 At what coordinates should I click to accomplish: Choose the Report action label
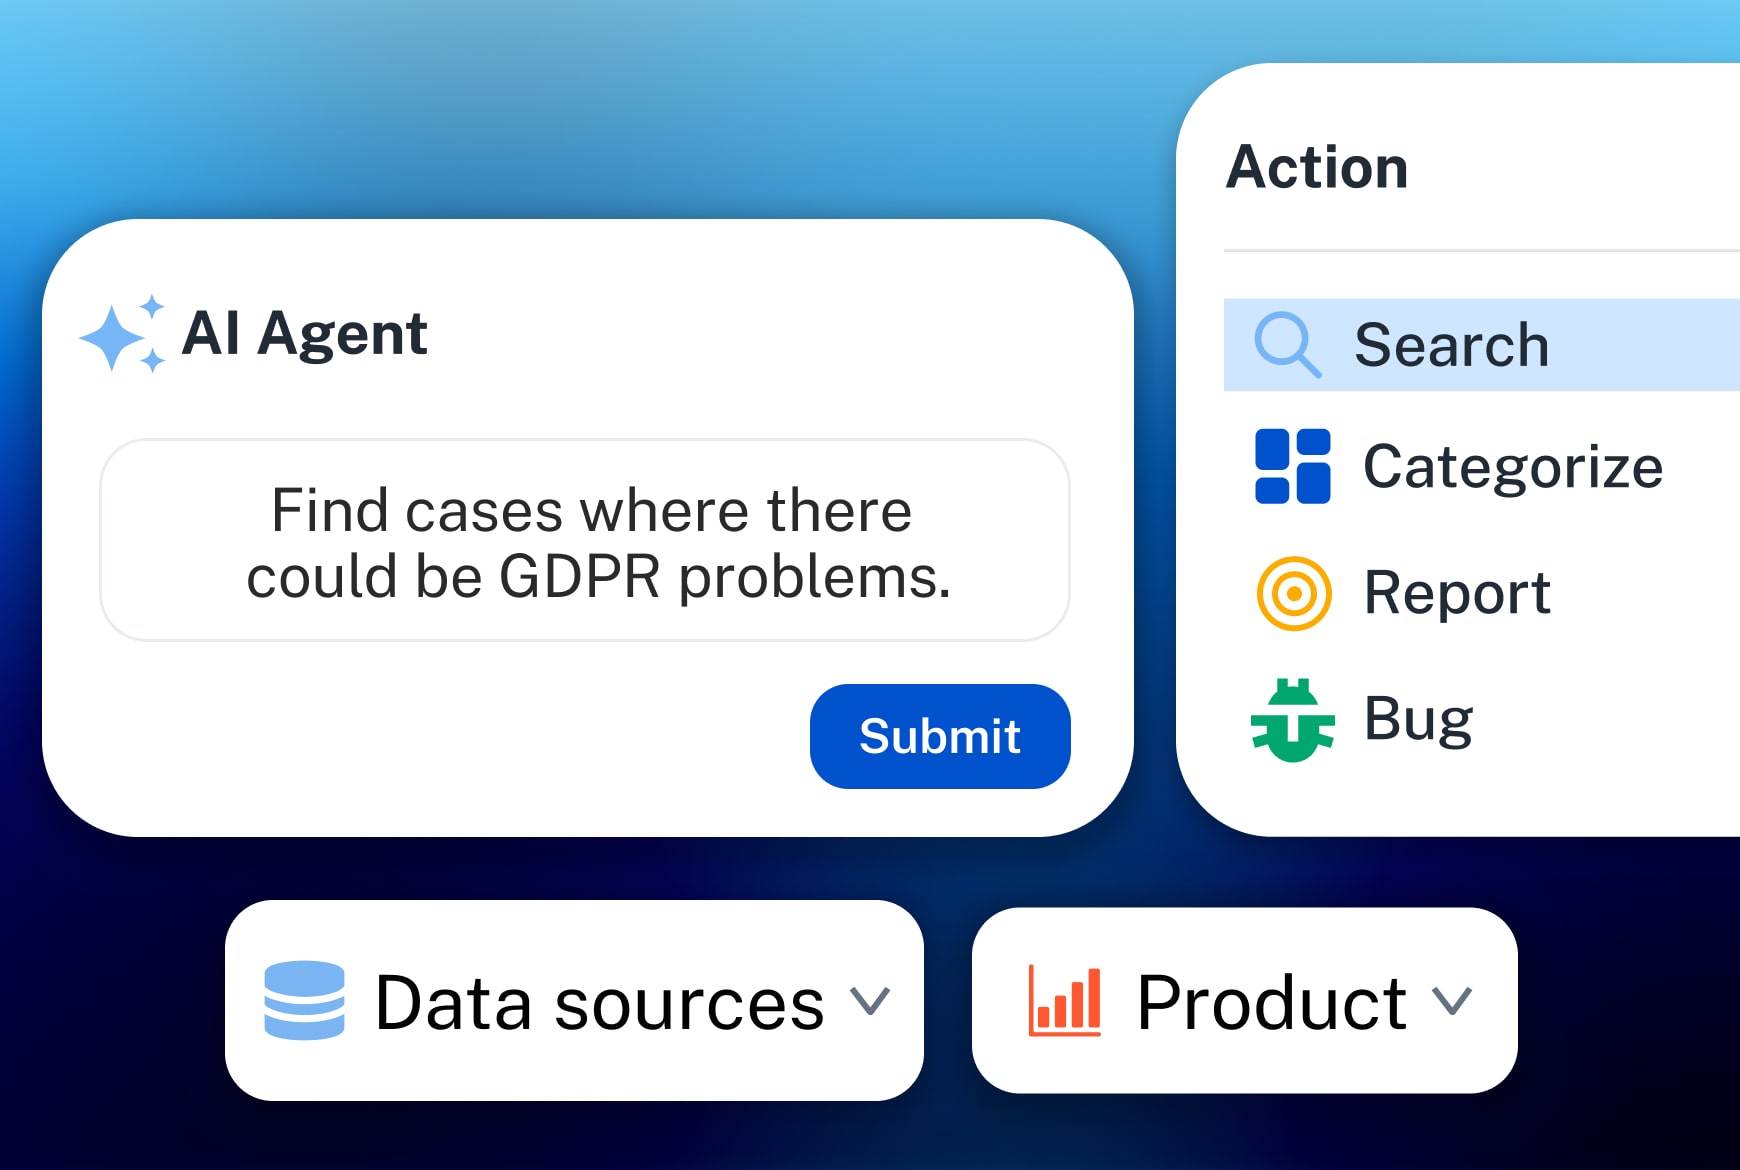coord(1456,593)
